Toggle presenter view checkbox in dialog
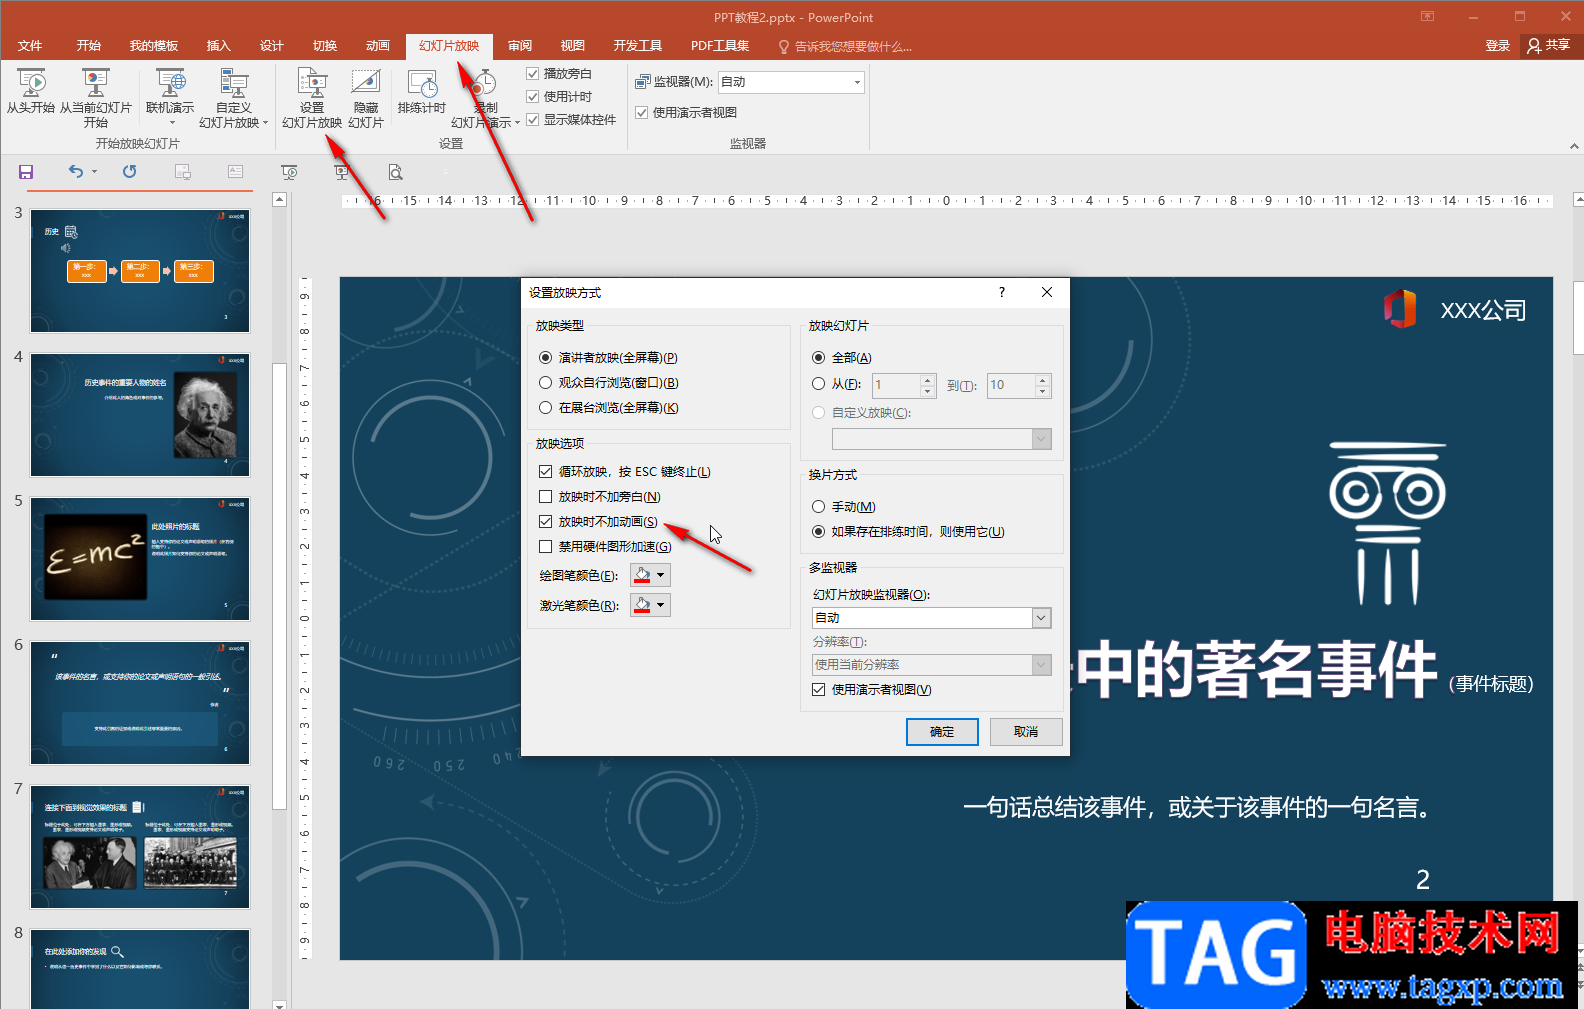This screenshot has height=1009, width=1584. pos(818,689)
